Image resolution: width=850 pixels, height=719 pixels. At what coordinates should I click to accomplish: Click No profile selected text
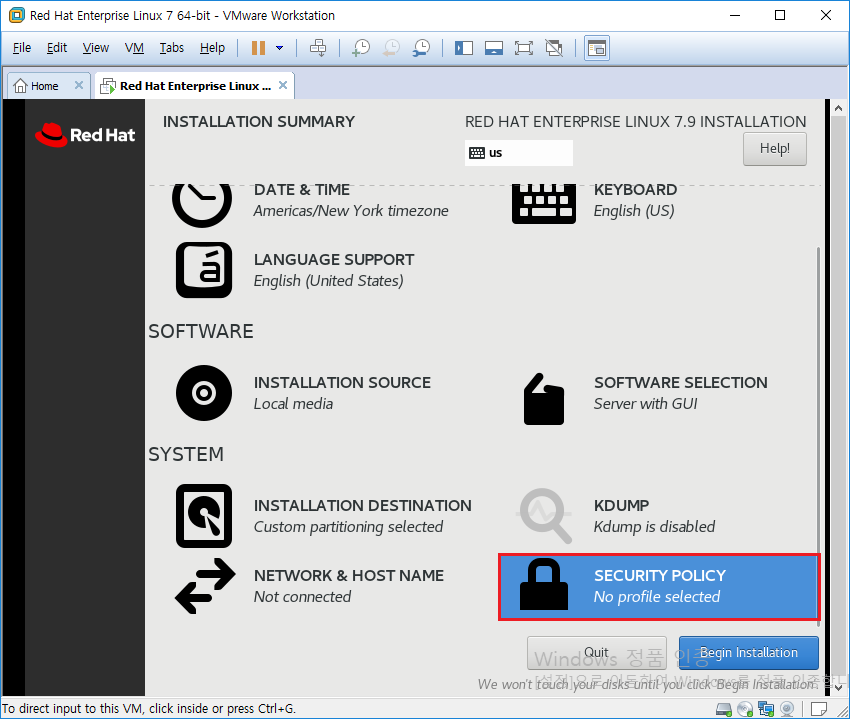pos(656,597)
